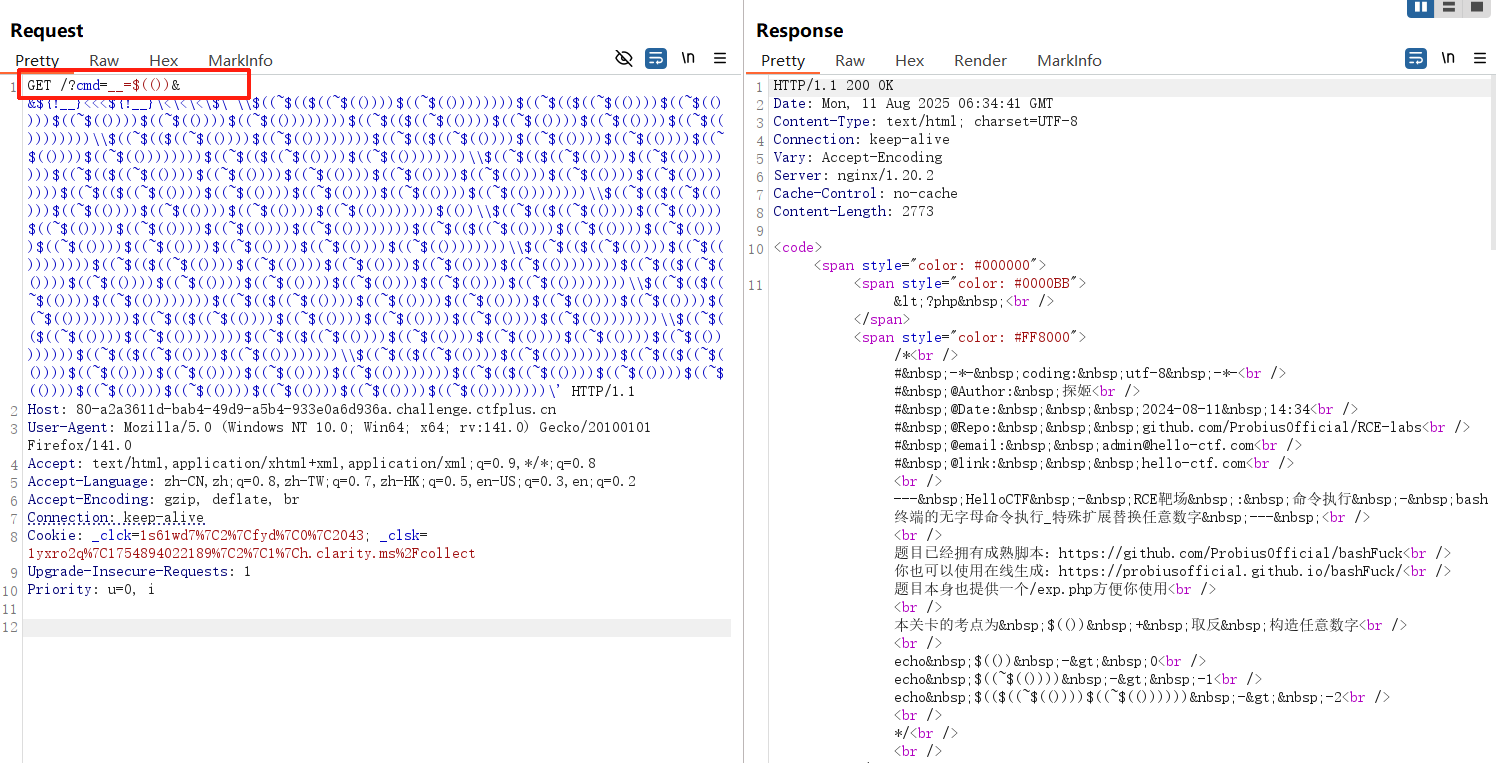
Task: Click the Cookie header line
Action: click(x=251, y=545)
